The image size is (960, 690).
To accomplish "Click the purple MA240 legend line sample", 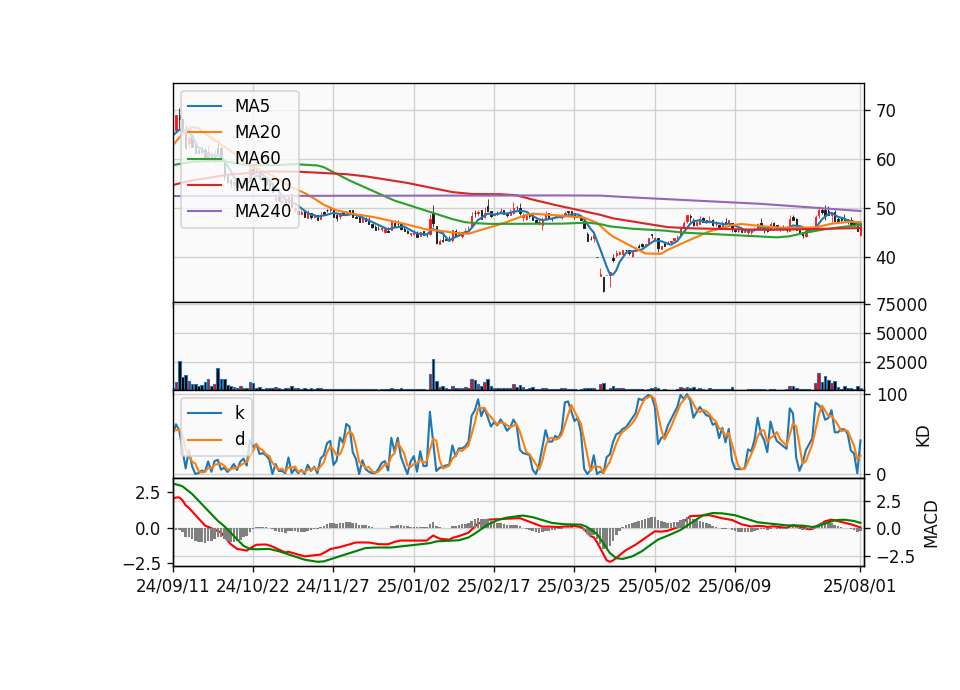I will coord(204,211).
